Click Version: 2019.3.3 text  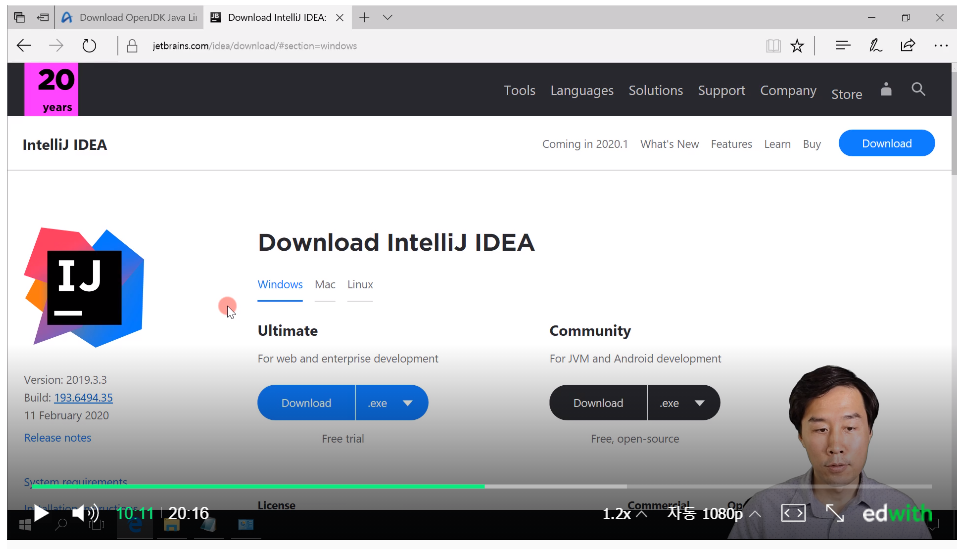(65, 380)
